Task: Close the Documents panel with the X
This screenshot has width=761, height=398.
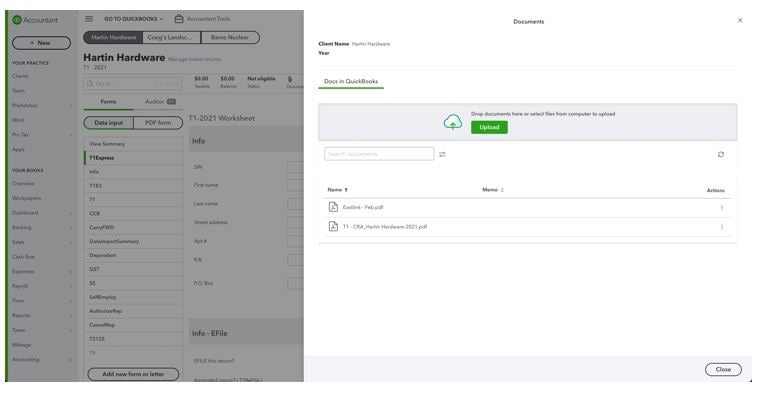Action: coord(740,20)
